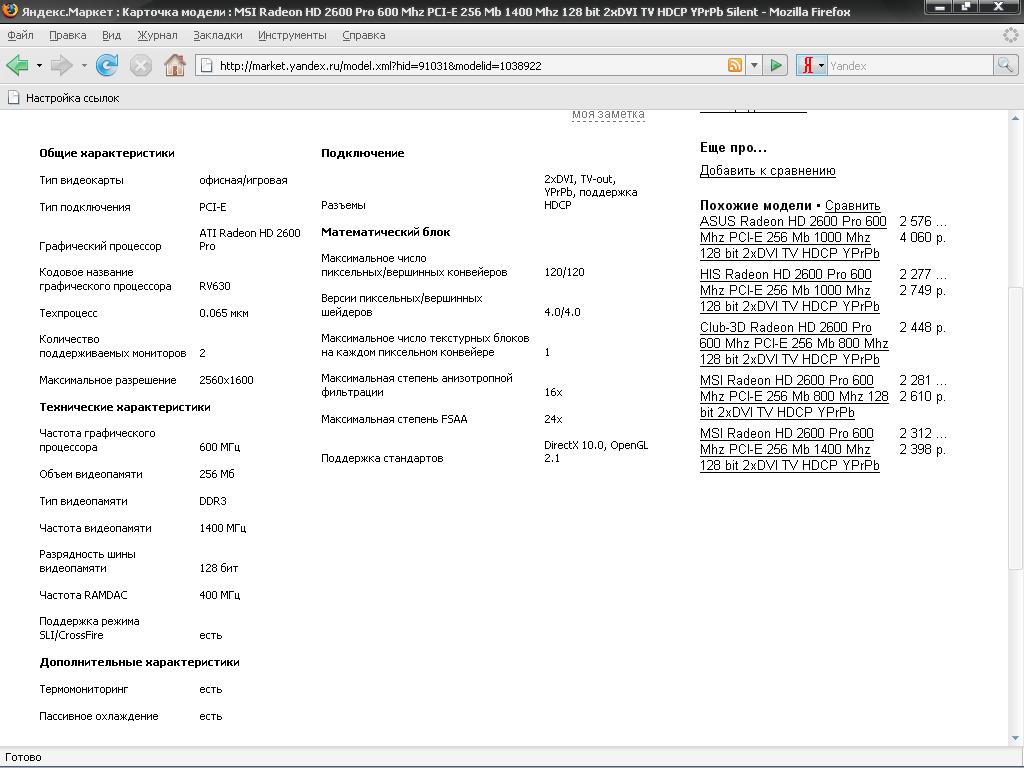Click the value 400 МГц

click(x=219, y=595)
